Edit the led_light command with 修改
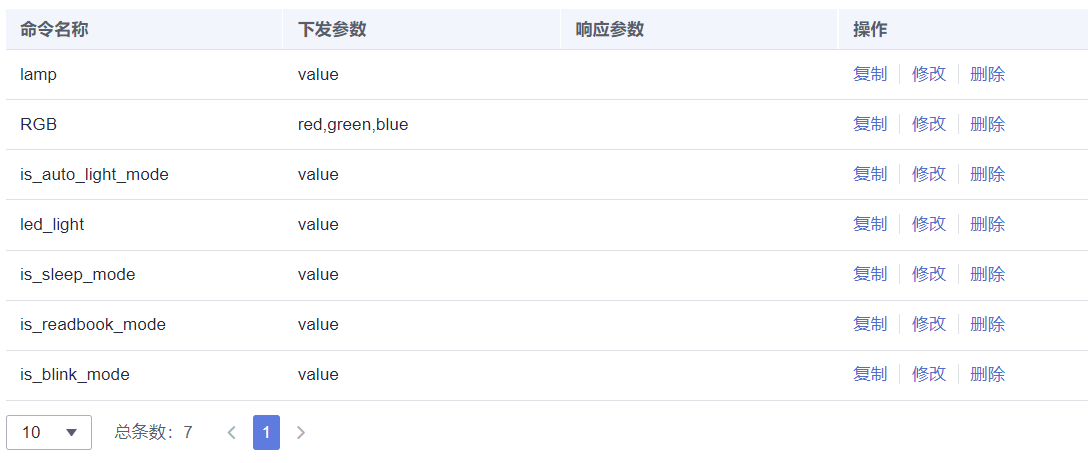This screenshot has width=1088, height=463. click(928, 224)
